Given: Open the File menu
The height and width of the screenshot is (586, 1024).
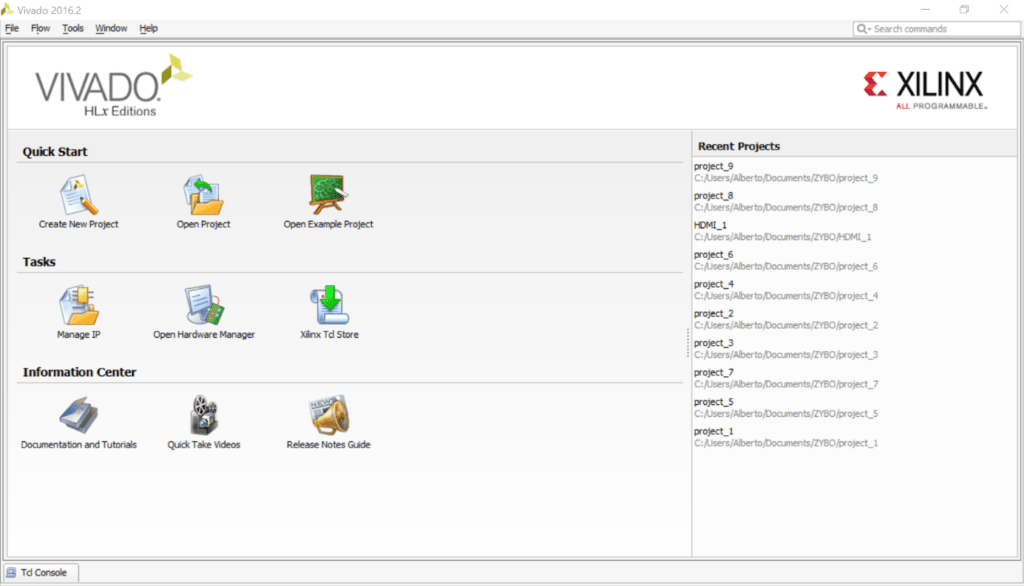Looking at the screenshot, I should click(x=11, y=28).
